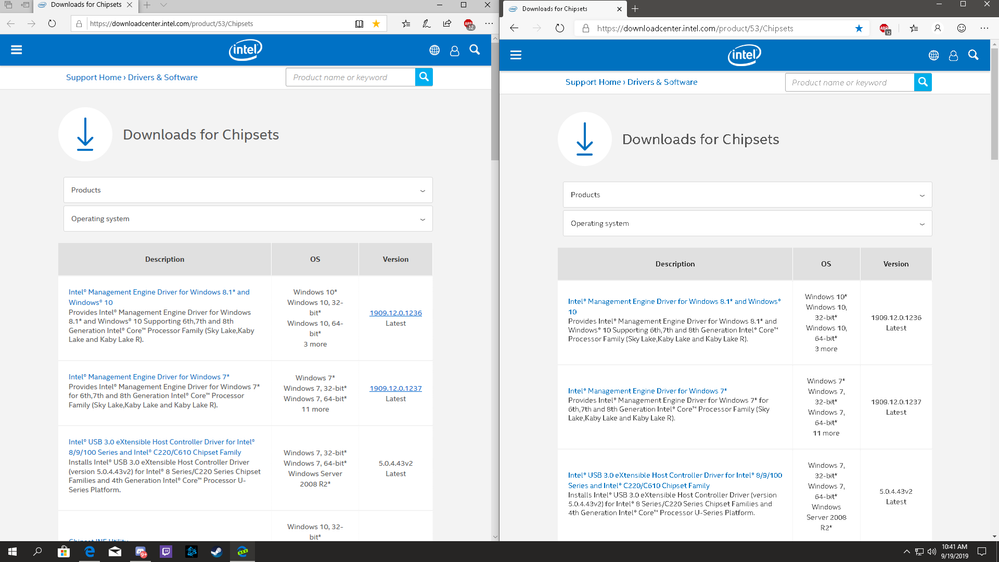Click the globe language icon on the right page
This screenshot has height=562, width=999.
(933, 55)
